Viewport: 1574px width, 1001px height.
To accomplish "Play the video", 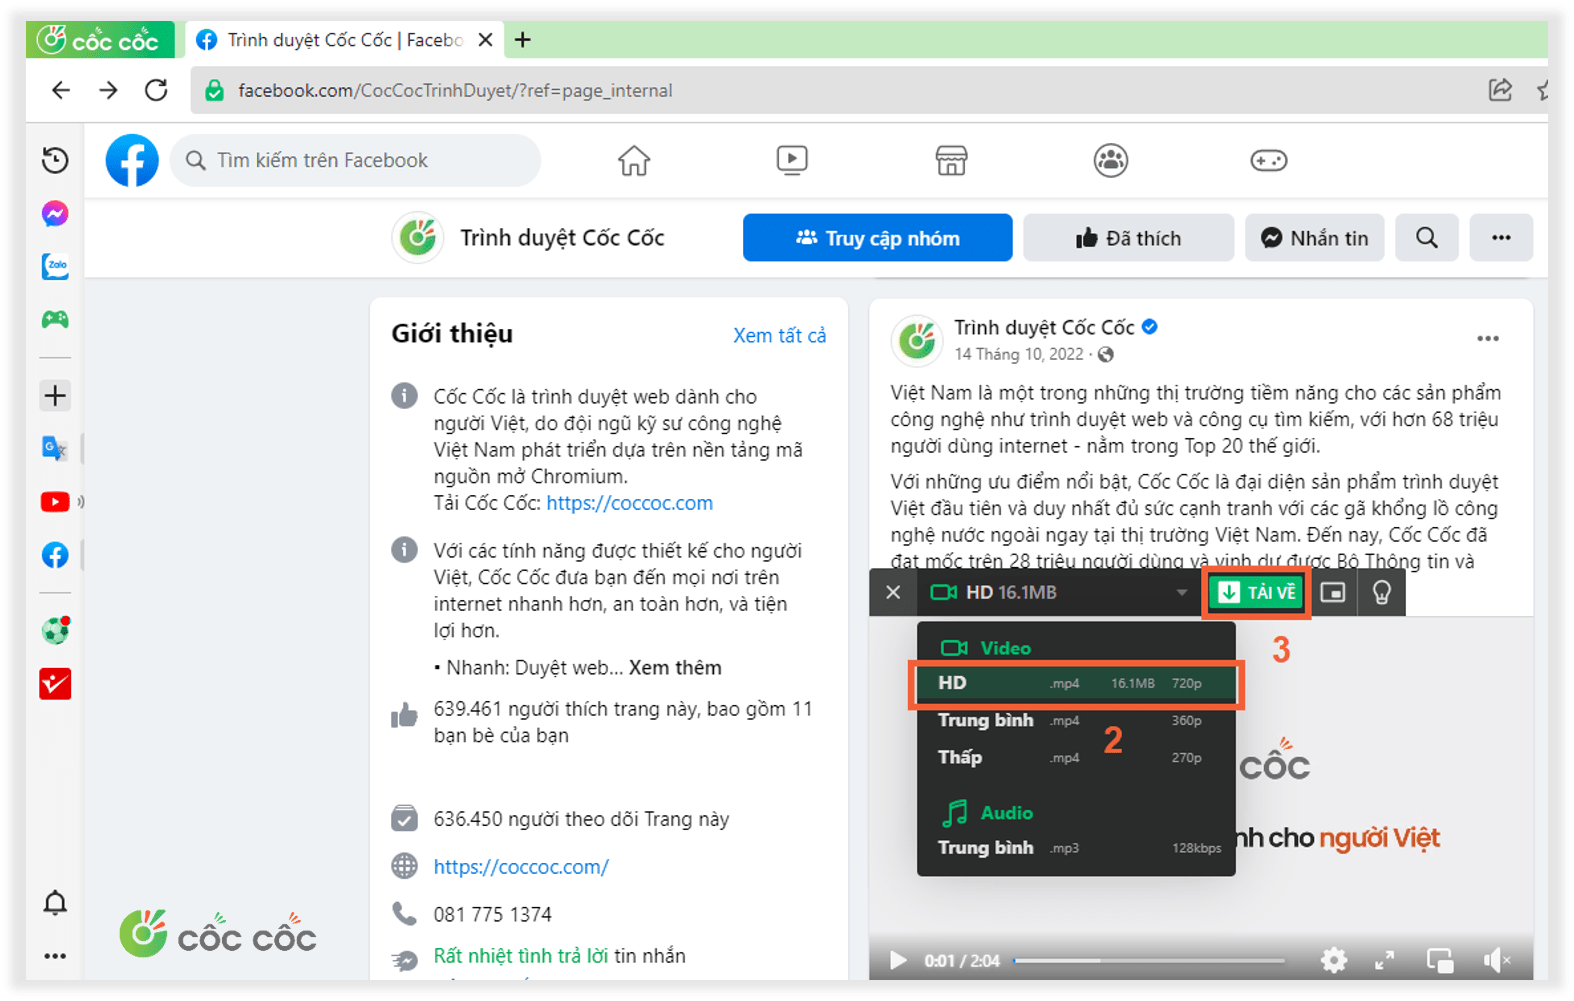I will 898,961.
